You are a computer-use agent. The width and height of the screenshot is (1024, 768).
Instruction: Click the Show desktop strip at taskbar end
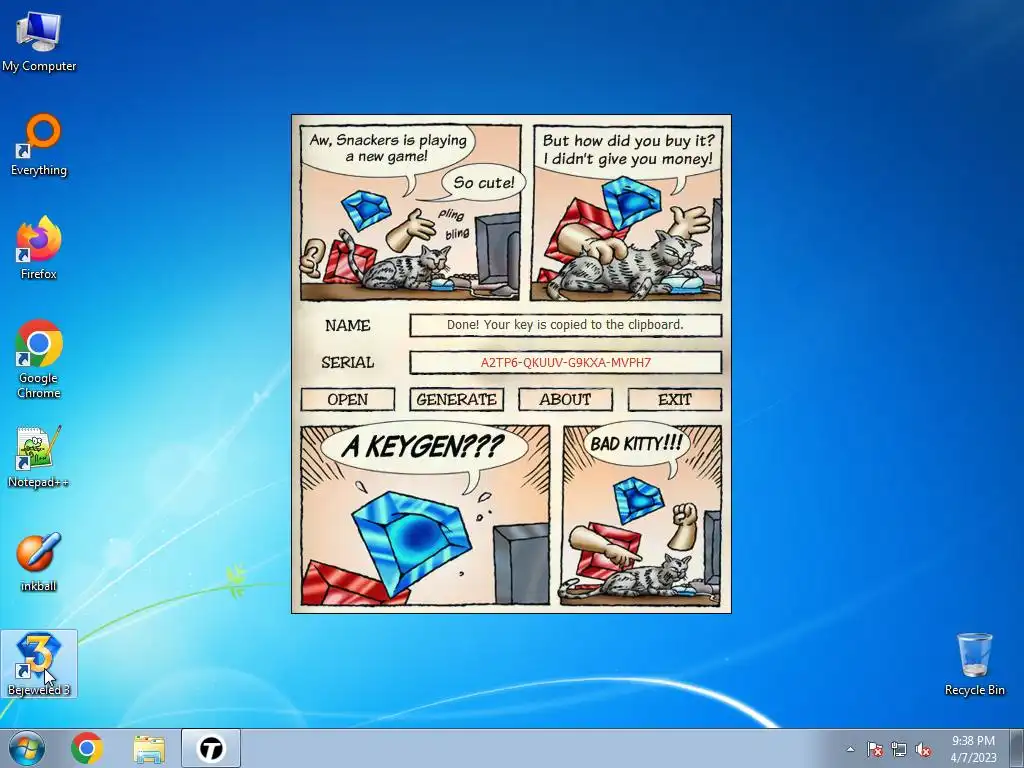pyautogui.click(x=1017, y=748)
